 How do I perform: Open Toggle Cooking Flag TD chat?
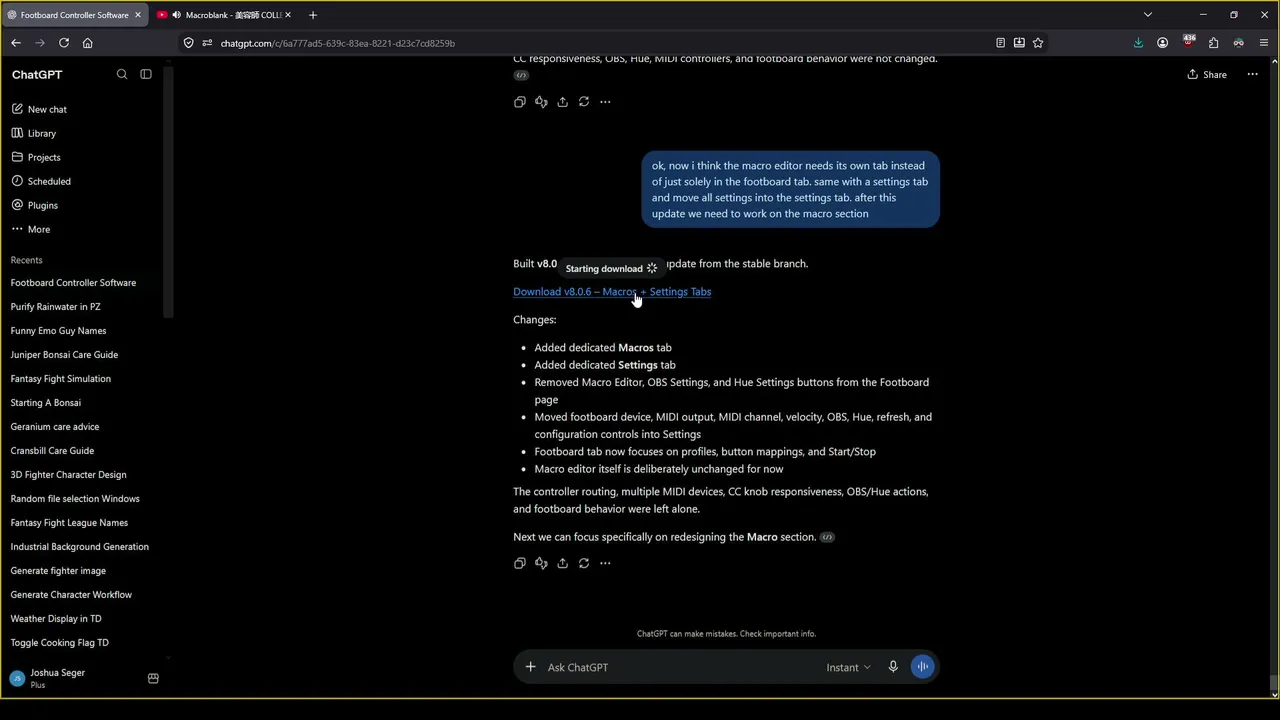click(x=59, y=643)
